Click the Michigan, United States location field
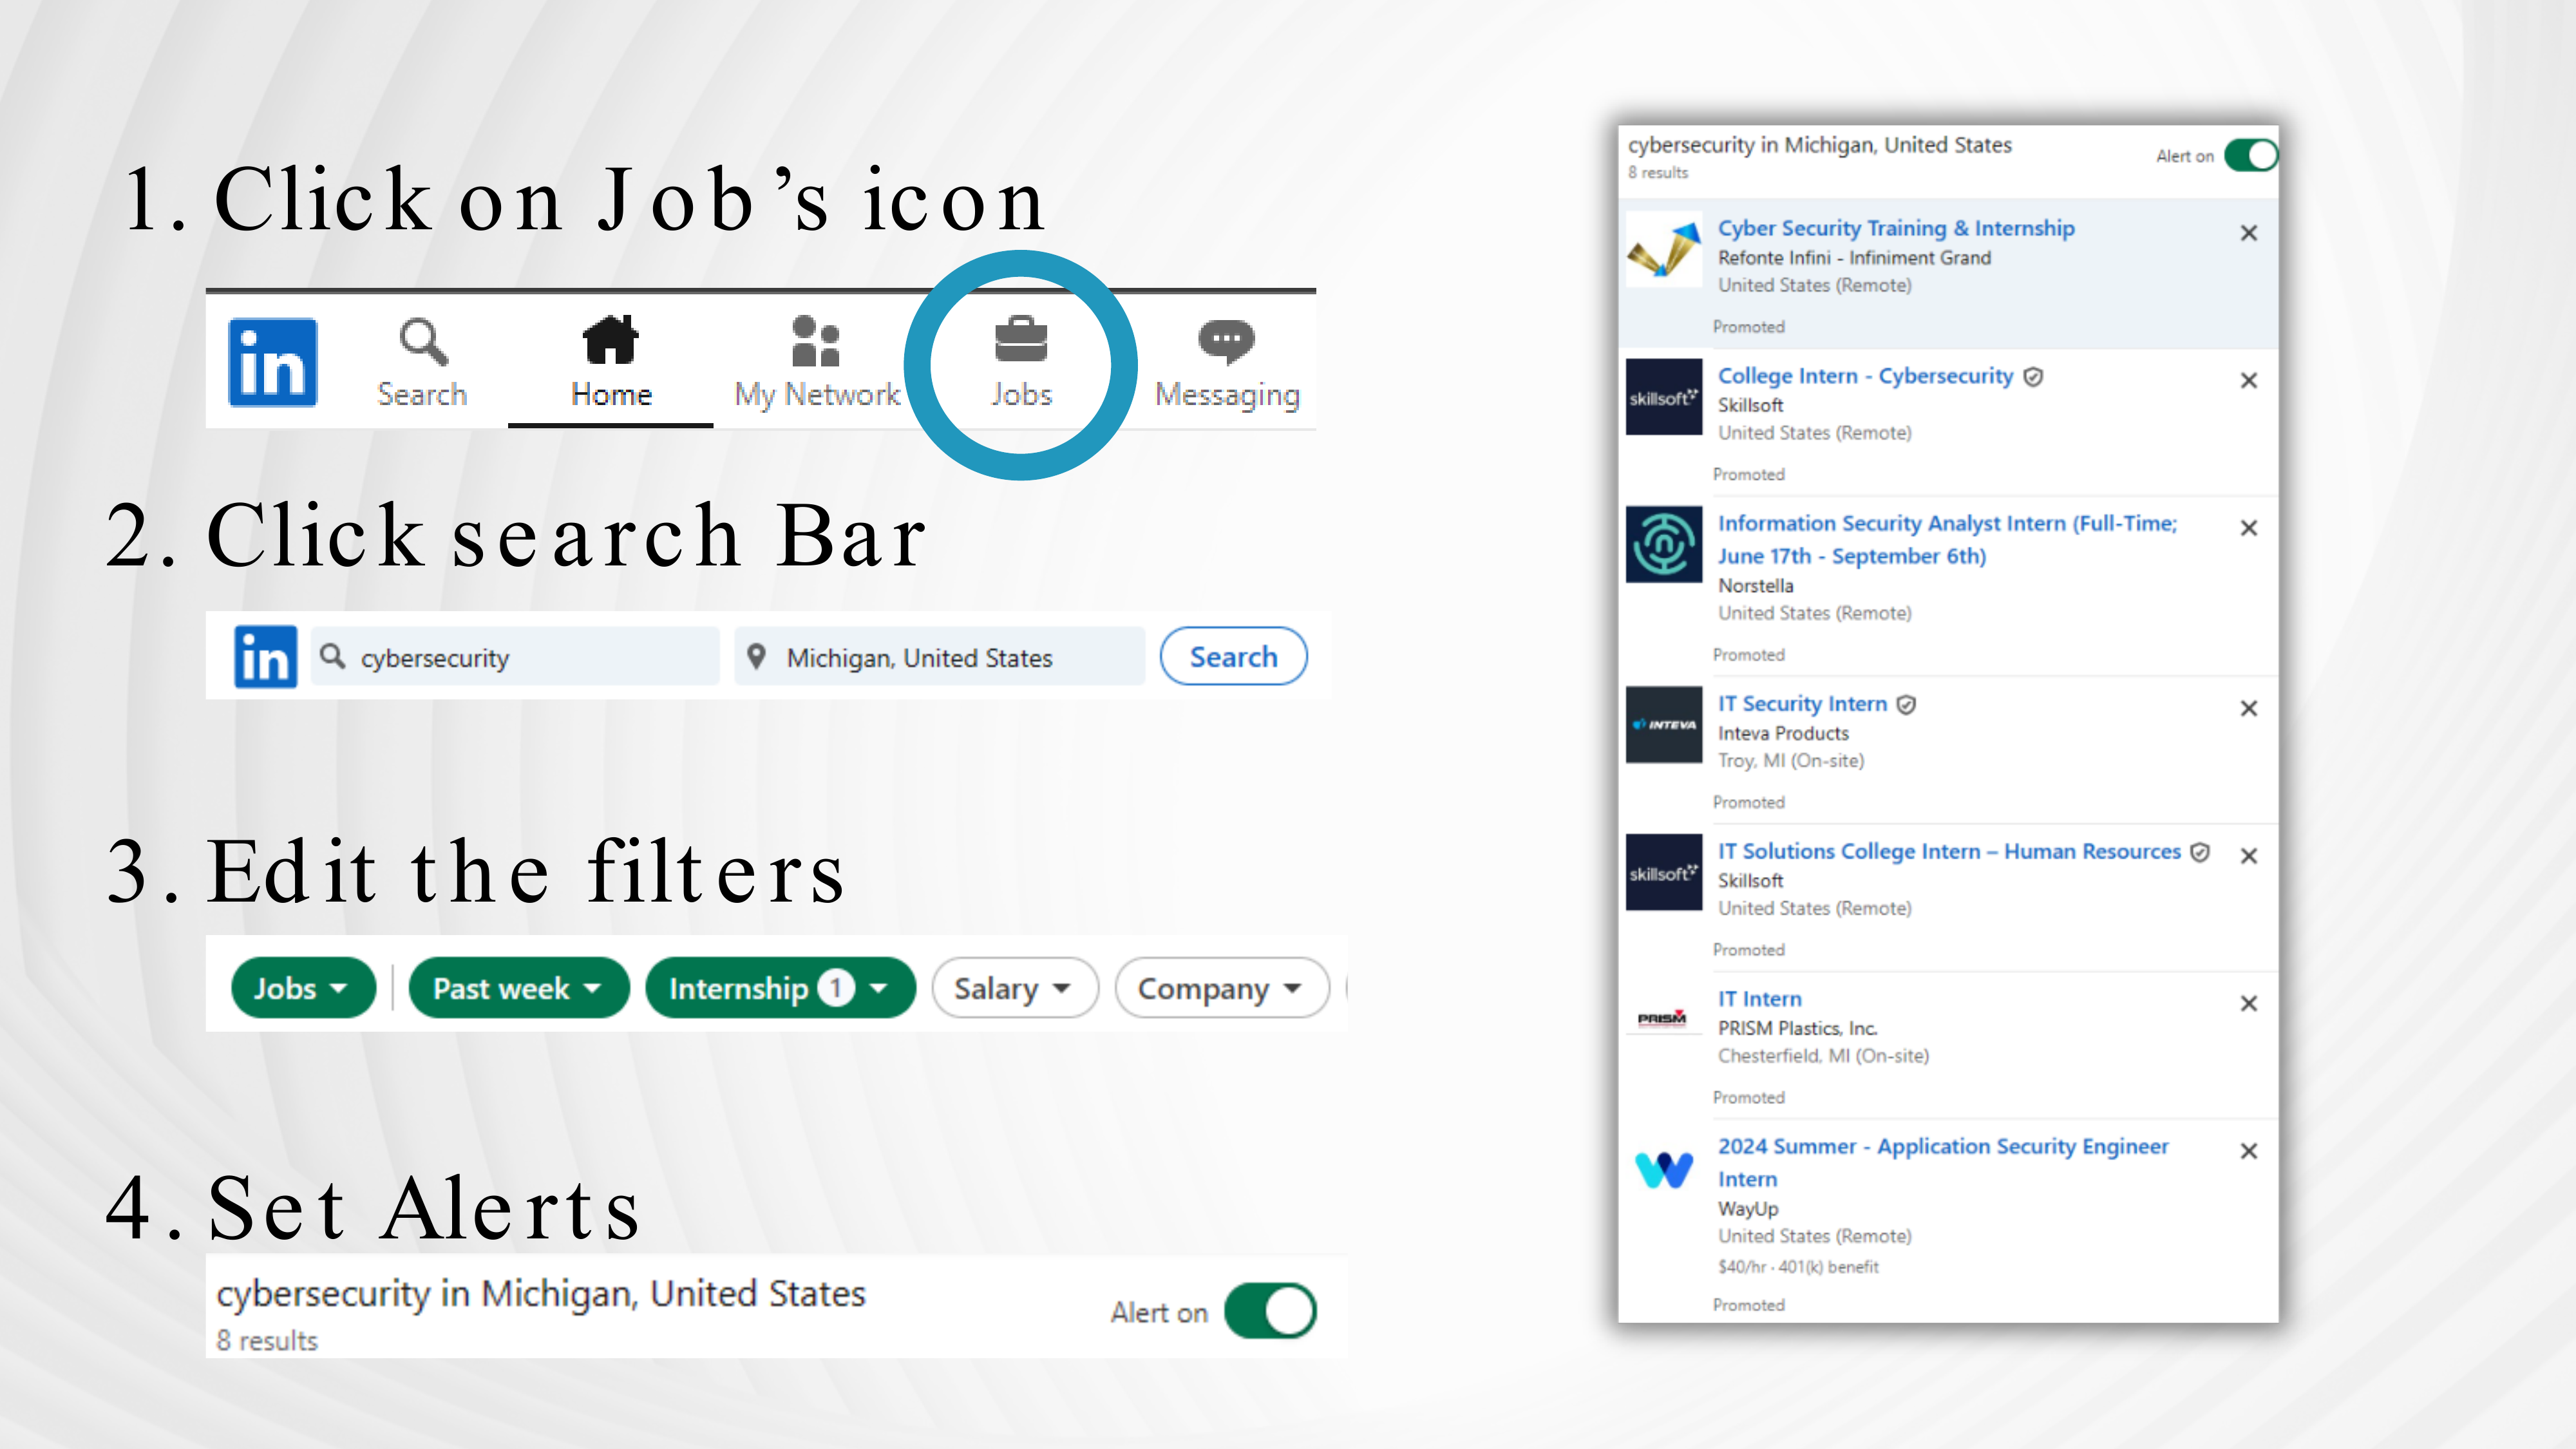This screenshot has width=2576, height=1449. (938, 657)
